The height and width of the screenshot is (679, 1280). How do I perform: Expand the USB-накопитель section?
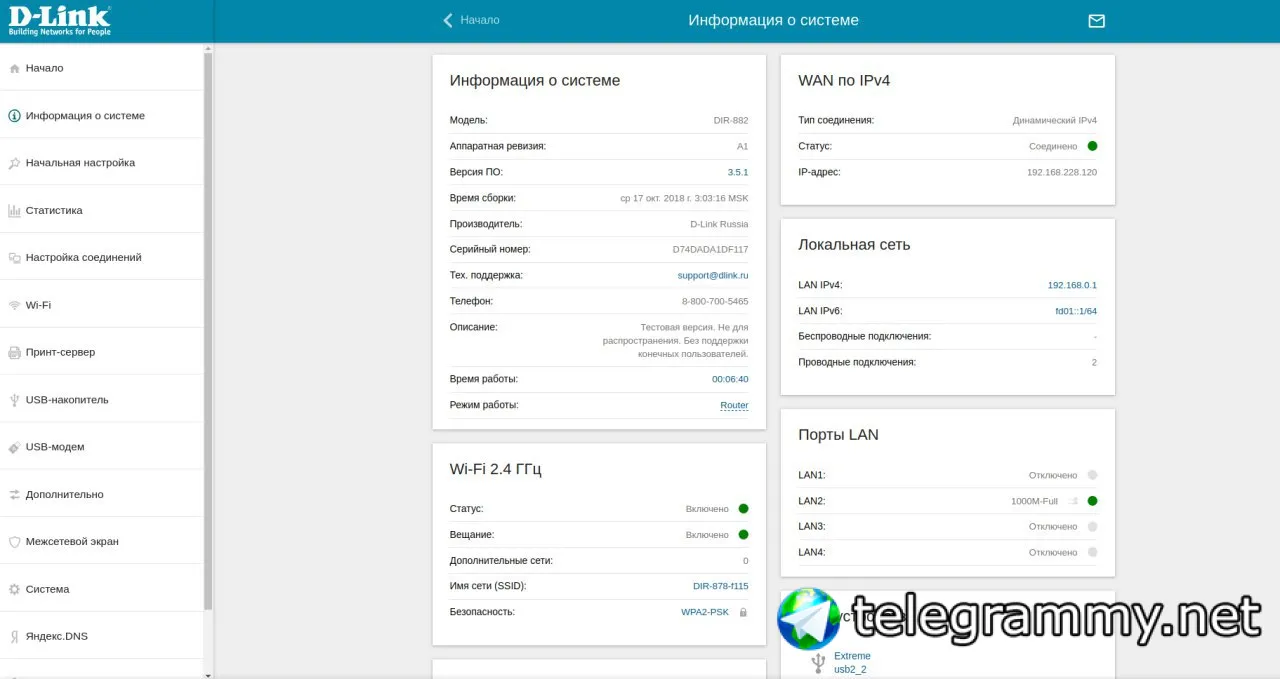click(x=101, y=399)
